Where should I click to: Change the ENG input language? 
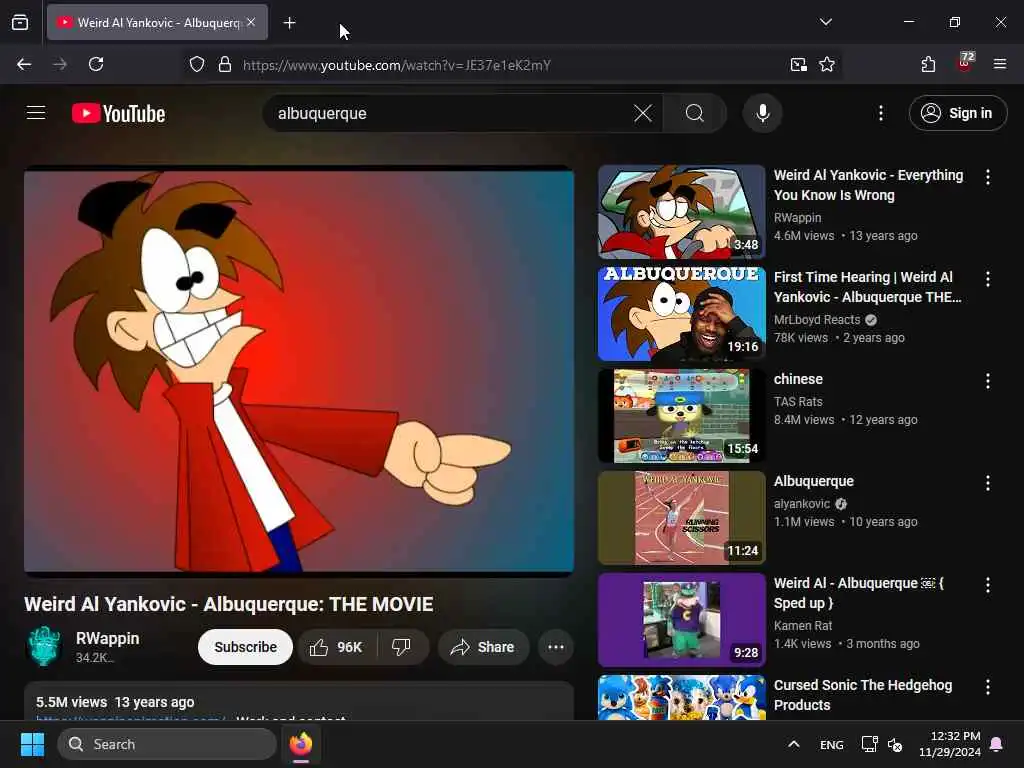[x=831, y=744]
